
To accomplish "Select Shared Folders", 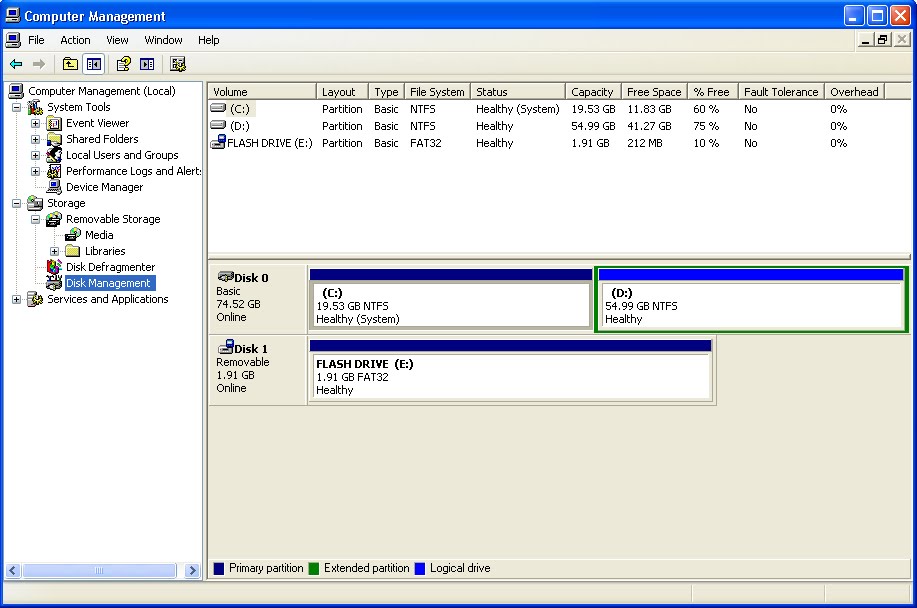I will 100,138.
